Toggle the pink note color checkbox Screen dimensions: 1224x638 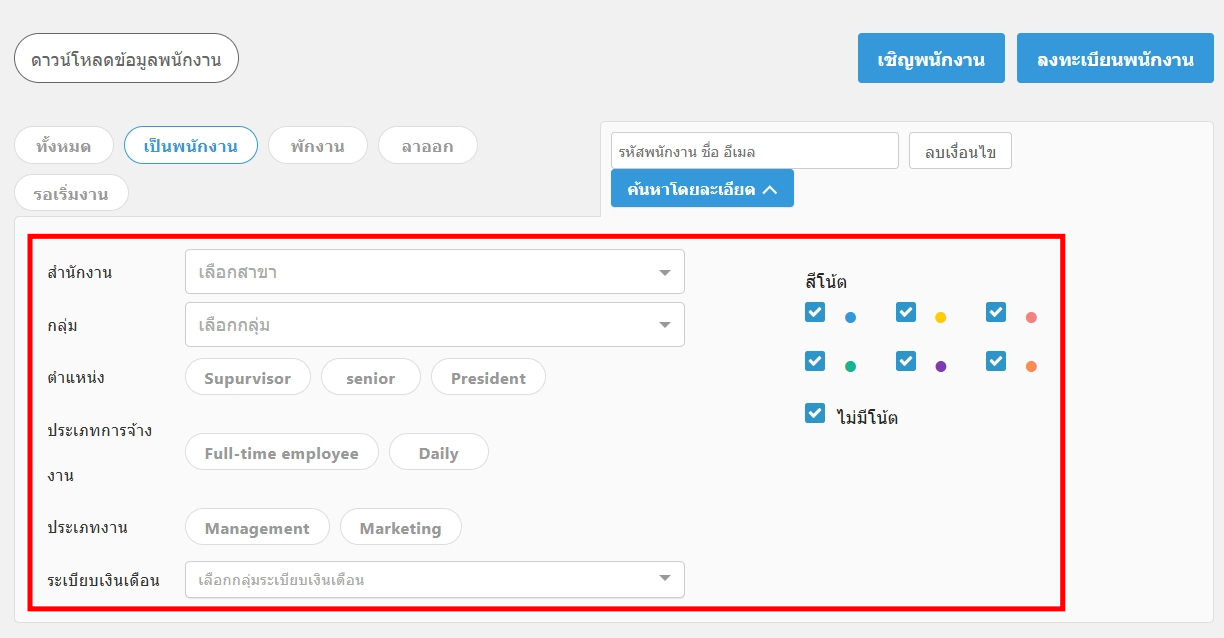[996, 312]
